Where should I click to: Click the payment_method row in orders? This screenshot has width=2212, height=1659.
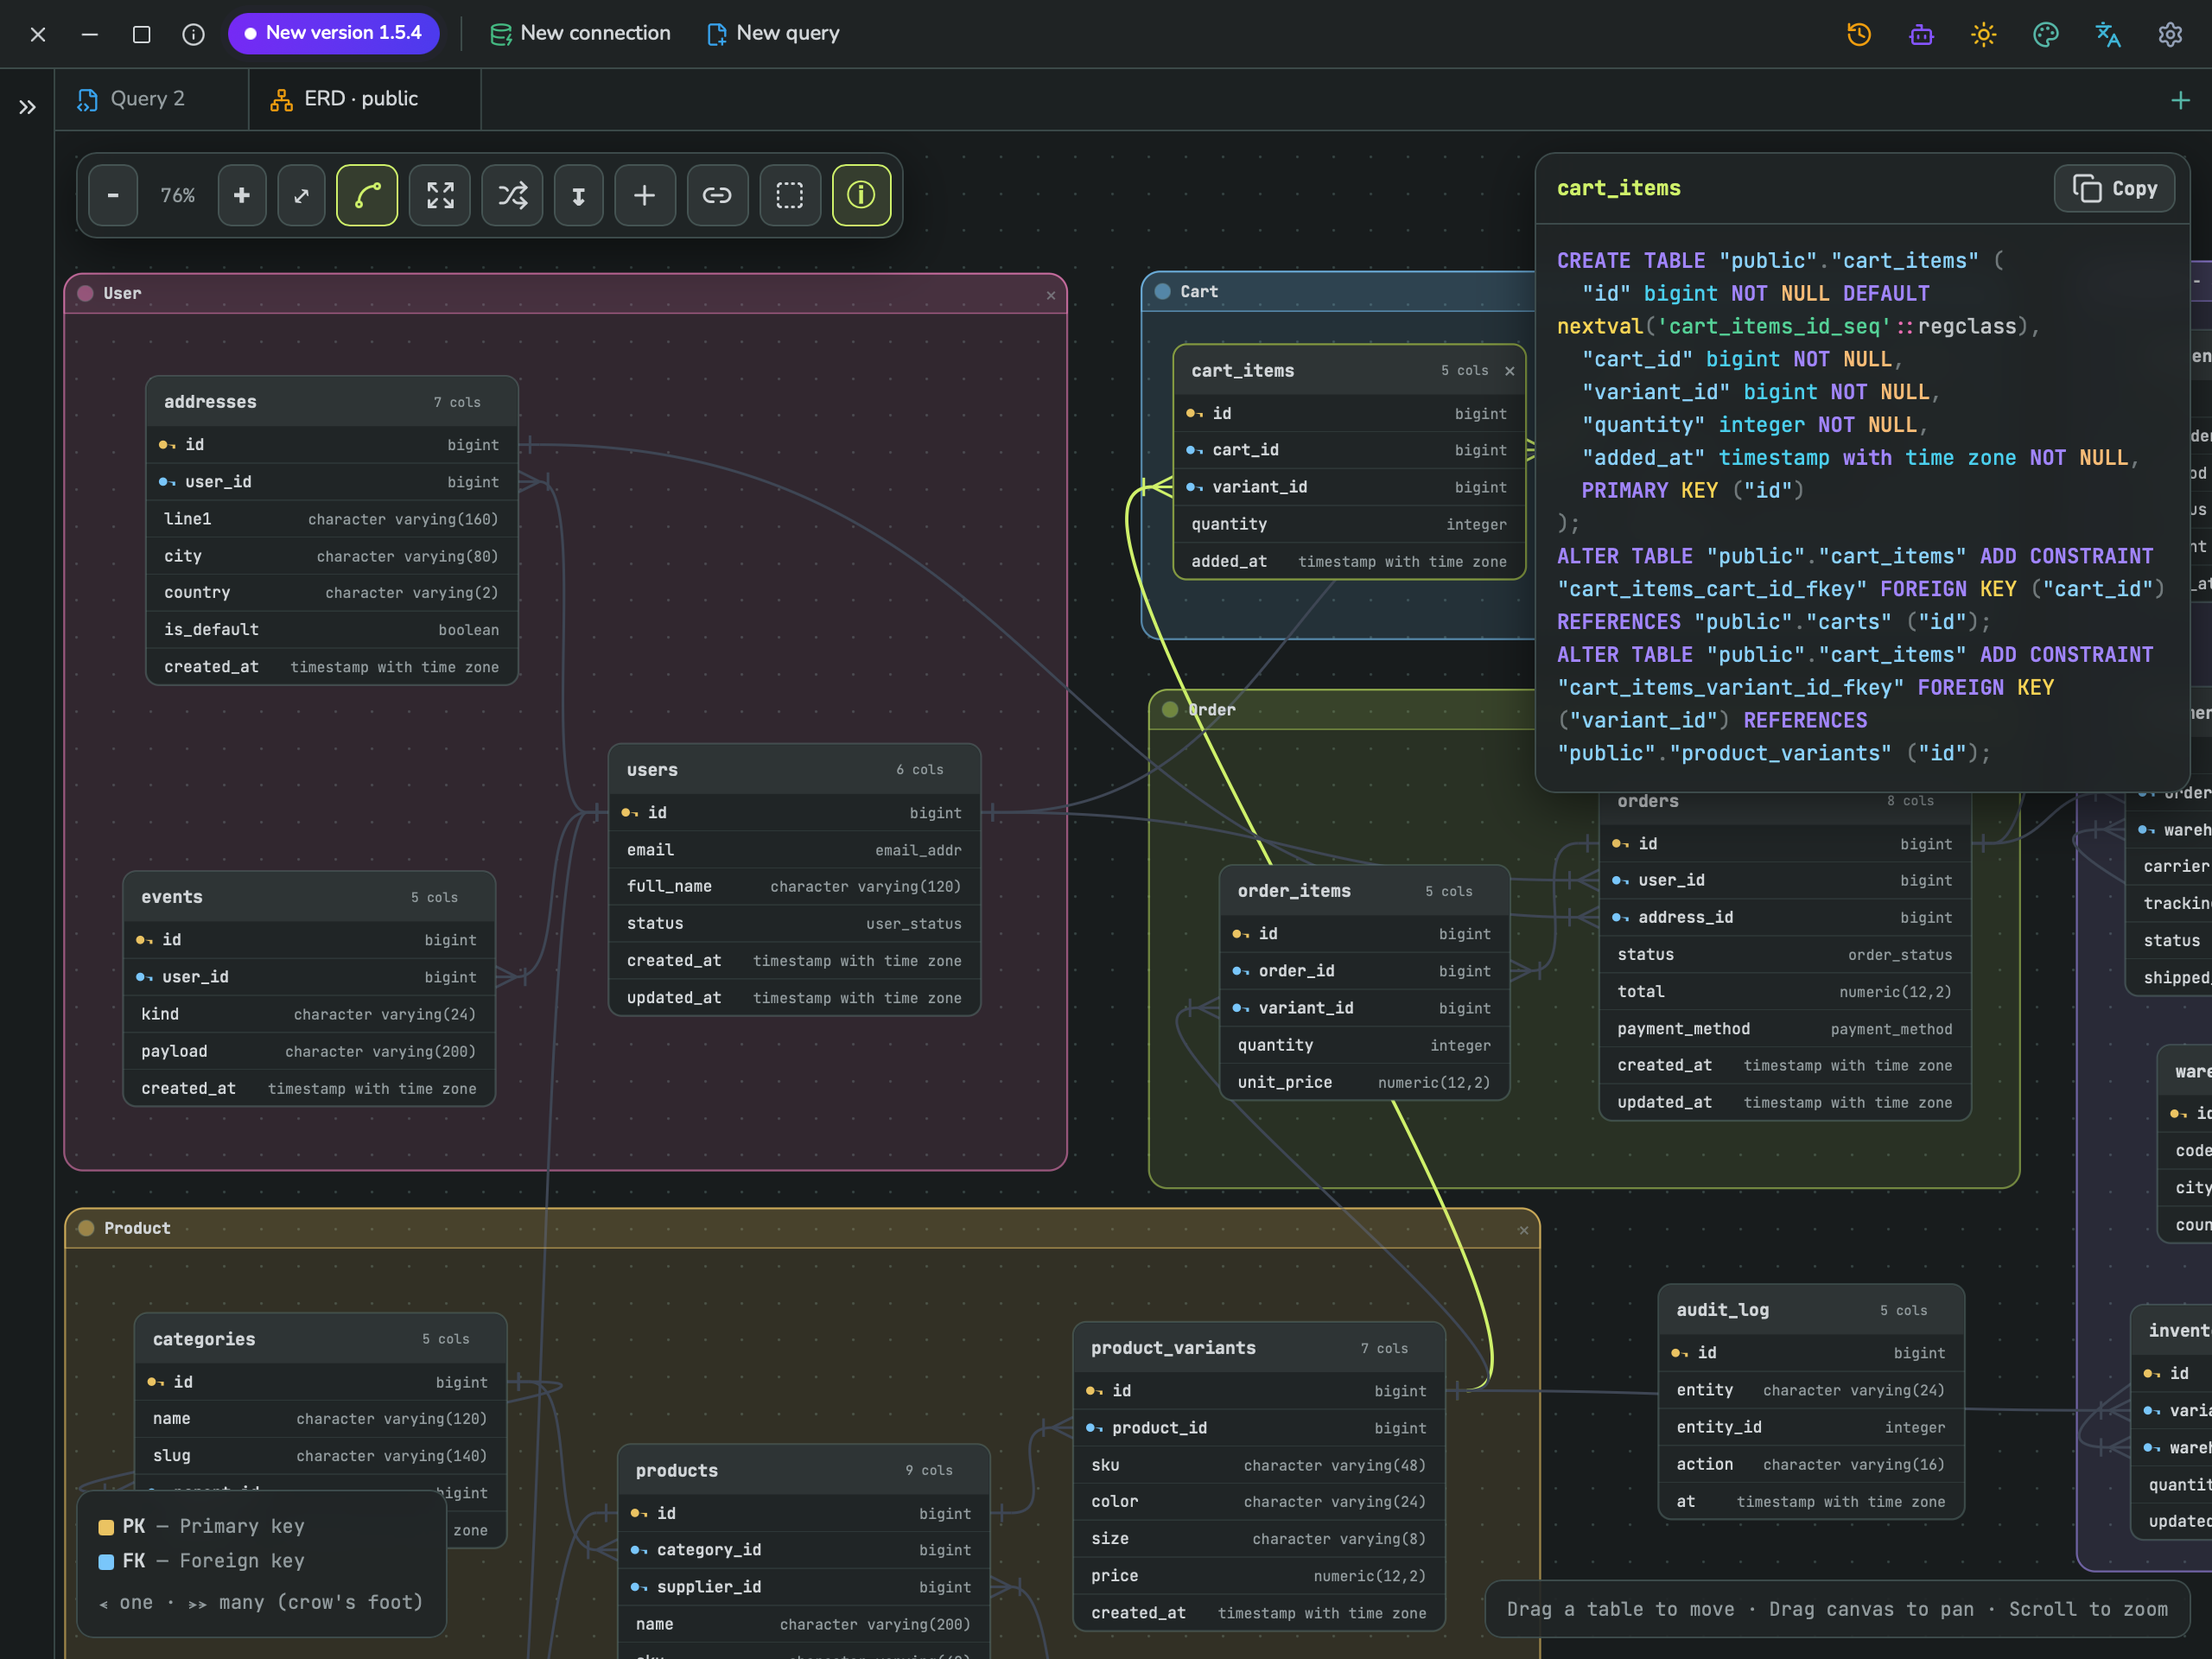[x=1785, y=1029]
